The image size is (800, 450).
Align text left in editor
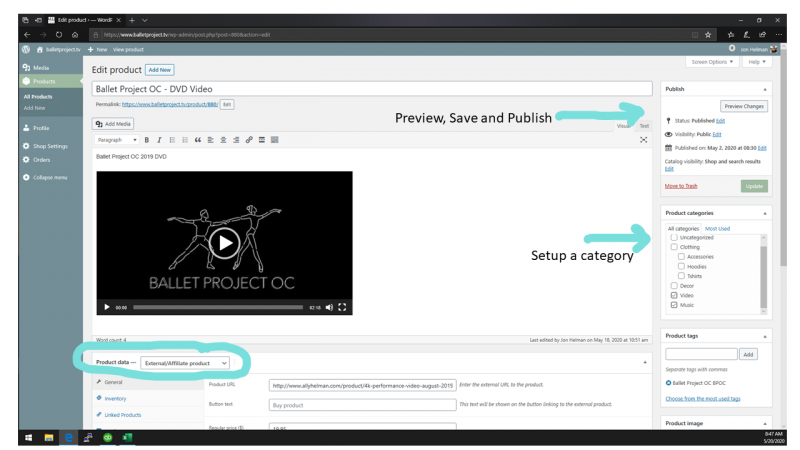coord(211,140)
